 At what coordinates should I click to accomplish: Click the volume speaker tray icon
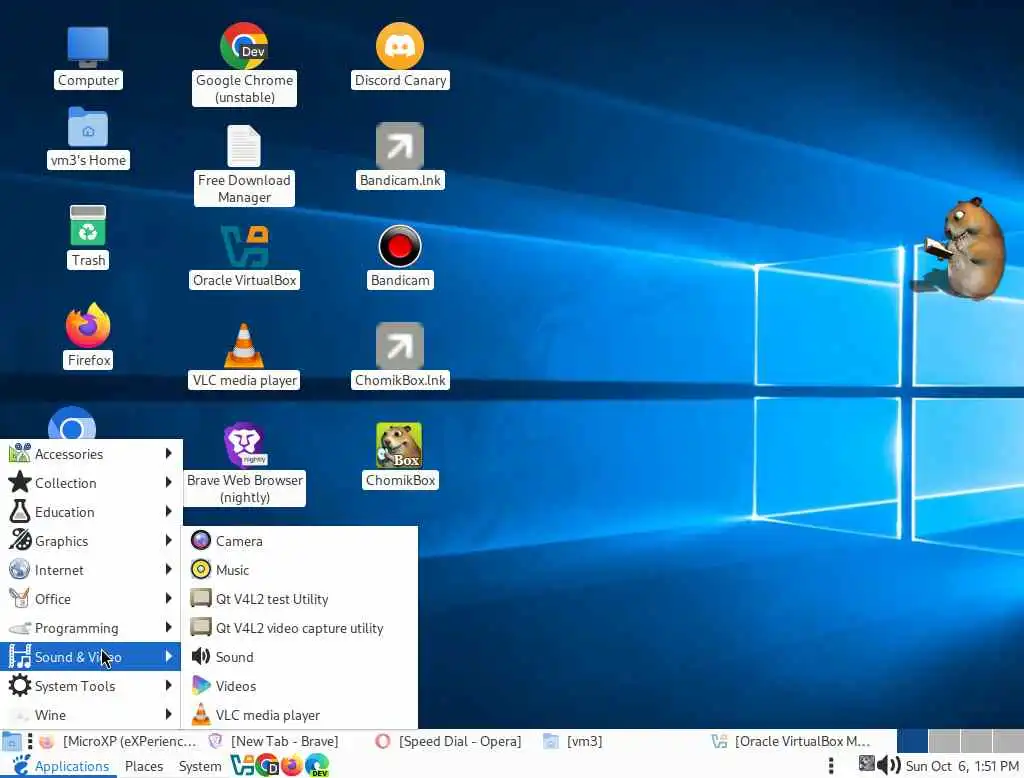[889, 765]
